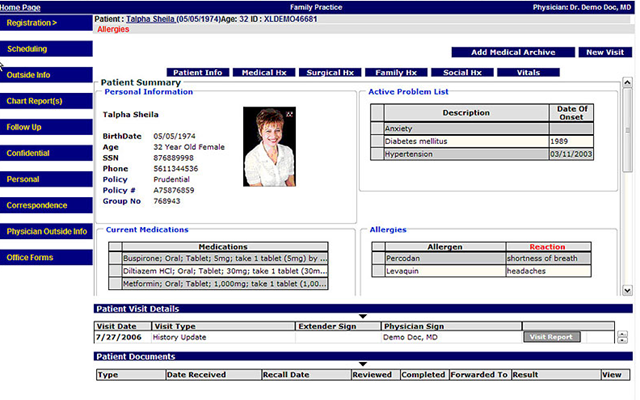Open Office Forms section

(x=46, y=258)
